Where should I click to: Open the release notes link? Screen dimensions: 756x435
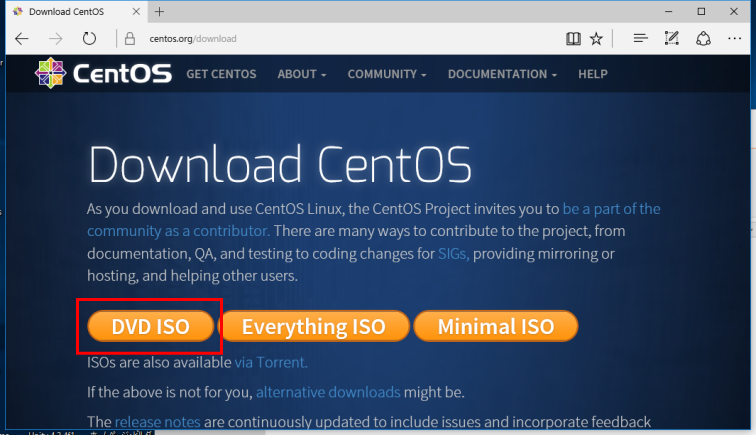tap(158, 422)
